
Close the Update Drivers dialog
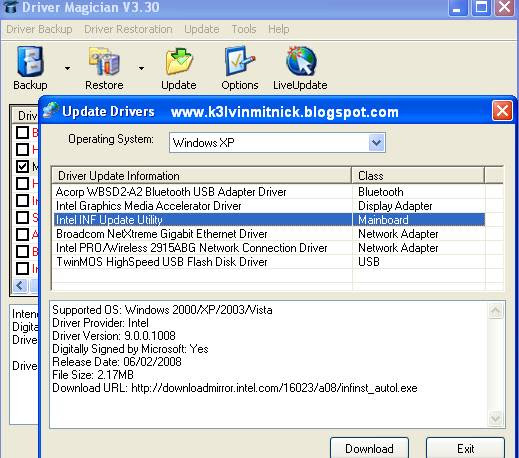(502, 111)
